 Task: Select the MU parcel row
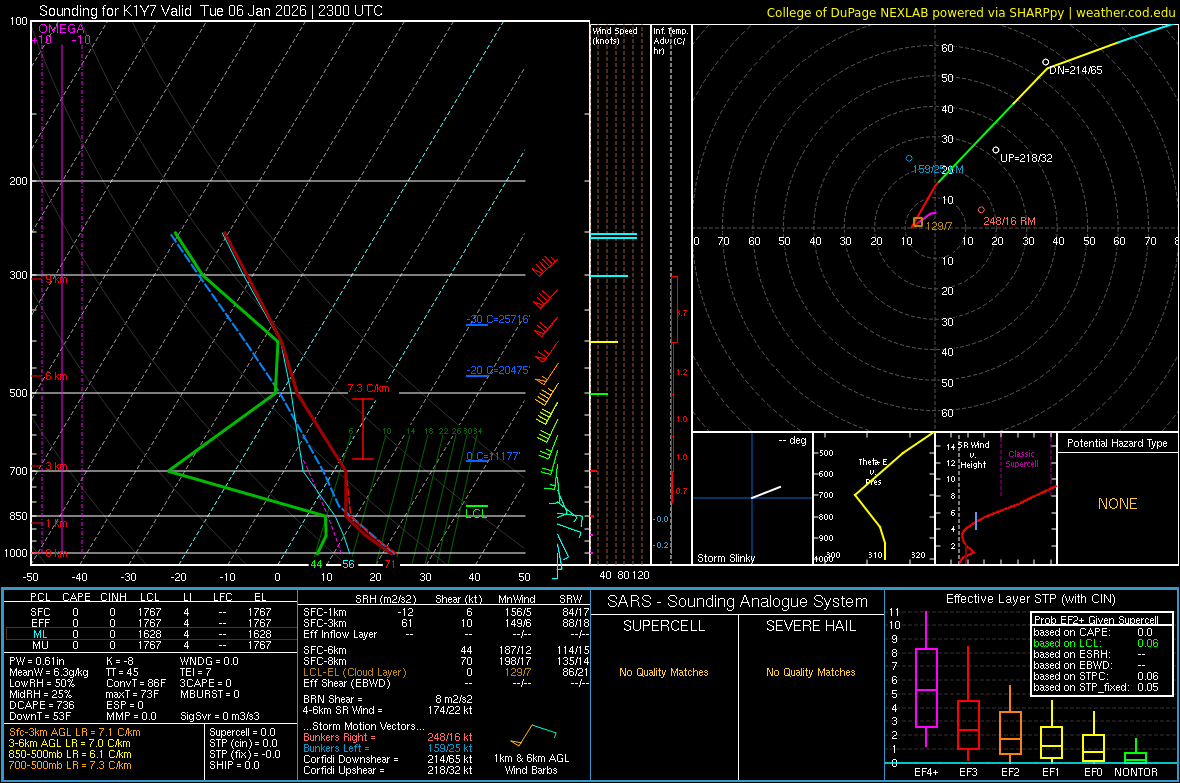(x=151, y=644)
